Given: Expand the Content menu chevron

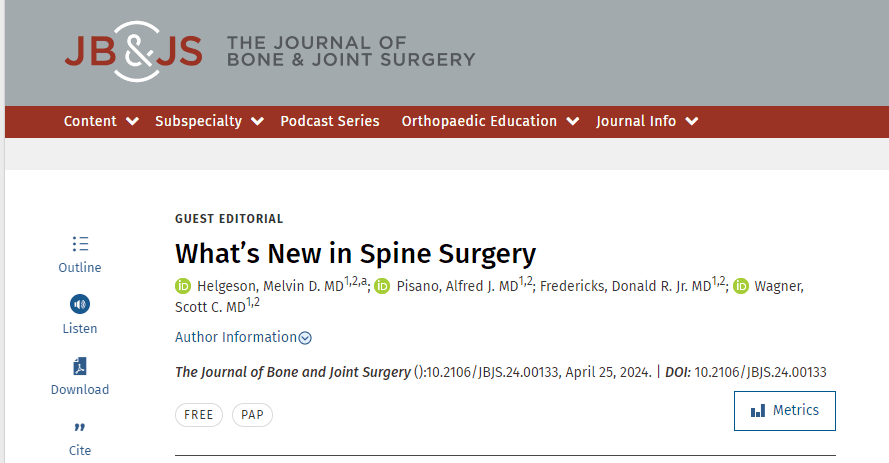Looking at the screenshot, I should (132, 121).
